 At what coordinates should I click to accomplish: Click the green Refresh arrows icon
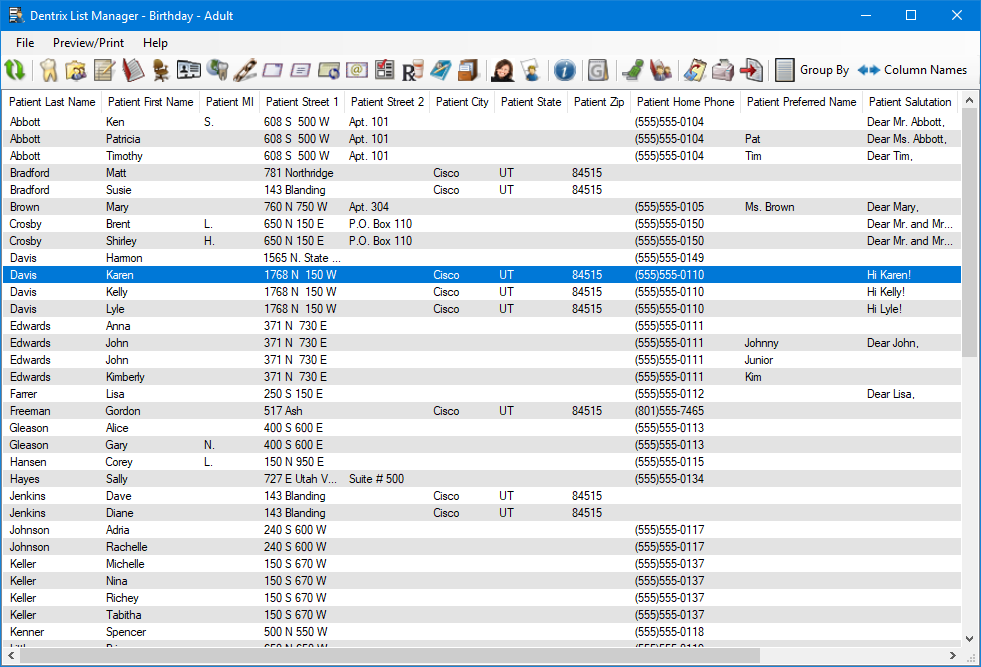[15, 70]
